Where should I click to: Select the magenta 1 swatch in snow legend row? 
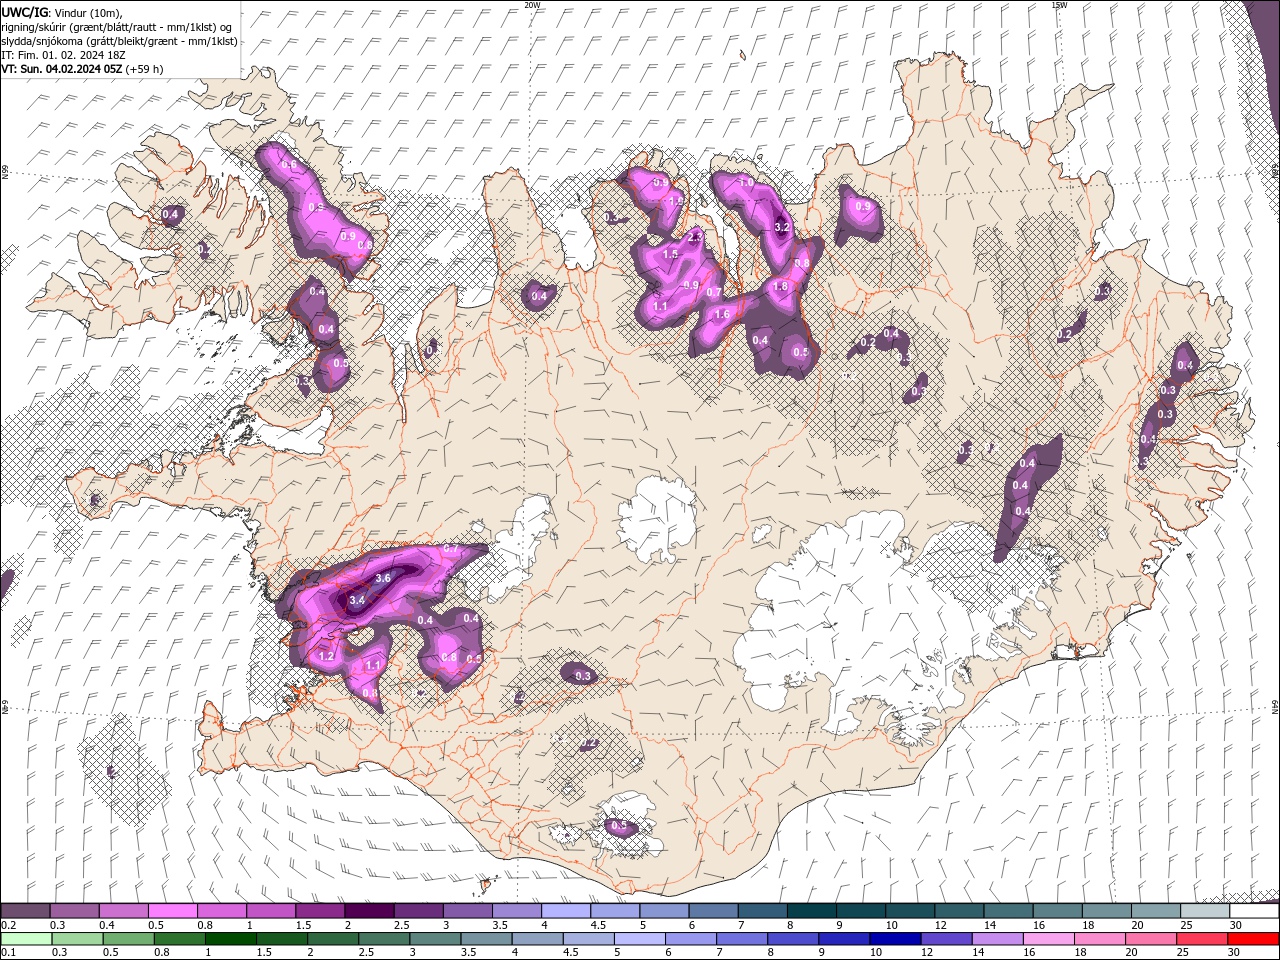[x=271, y=911]
